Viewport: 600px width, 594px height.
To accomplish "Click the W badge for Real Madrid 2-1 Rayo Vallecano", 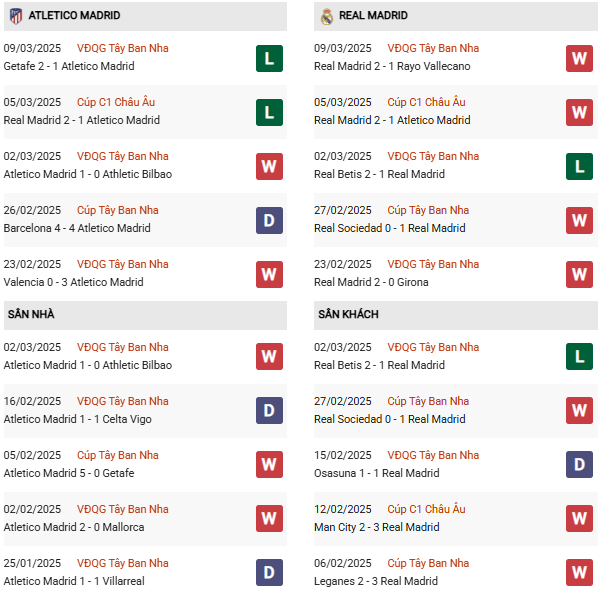I will click(x=579, y=58).
